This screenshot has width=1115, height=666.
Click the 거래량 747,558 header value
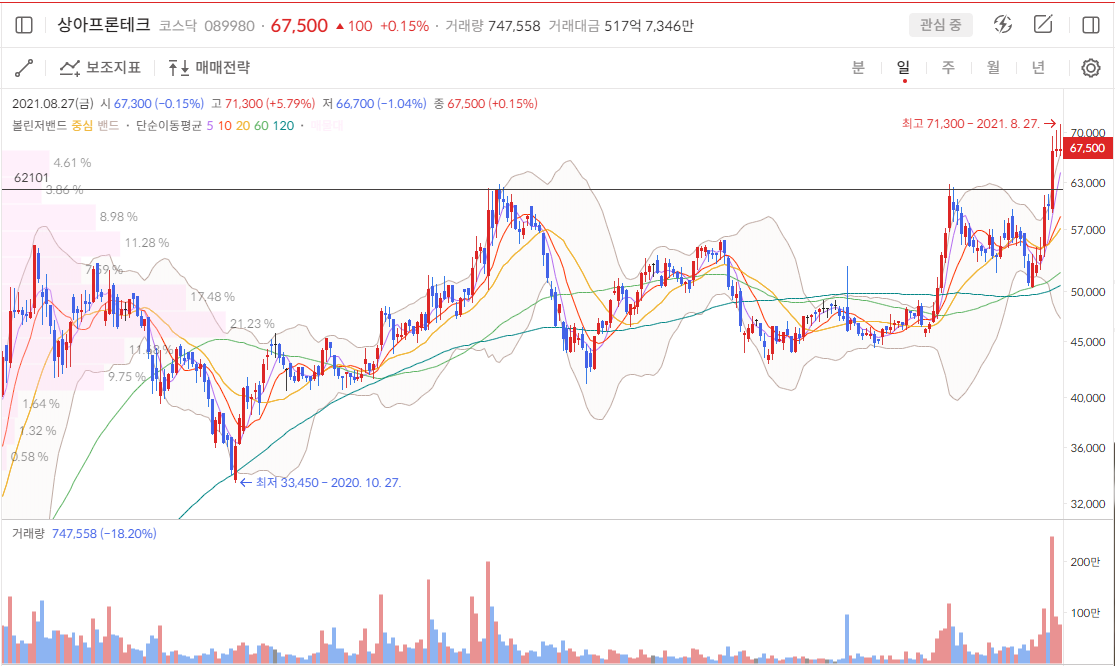click(492, 26)
